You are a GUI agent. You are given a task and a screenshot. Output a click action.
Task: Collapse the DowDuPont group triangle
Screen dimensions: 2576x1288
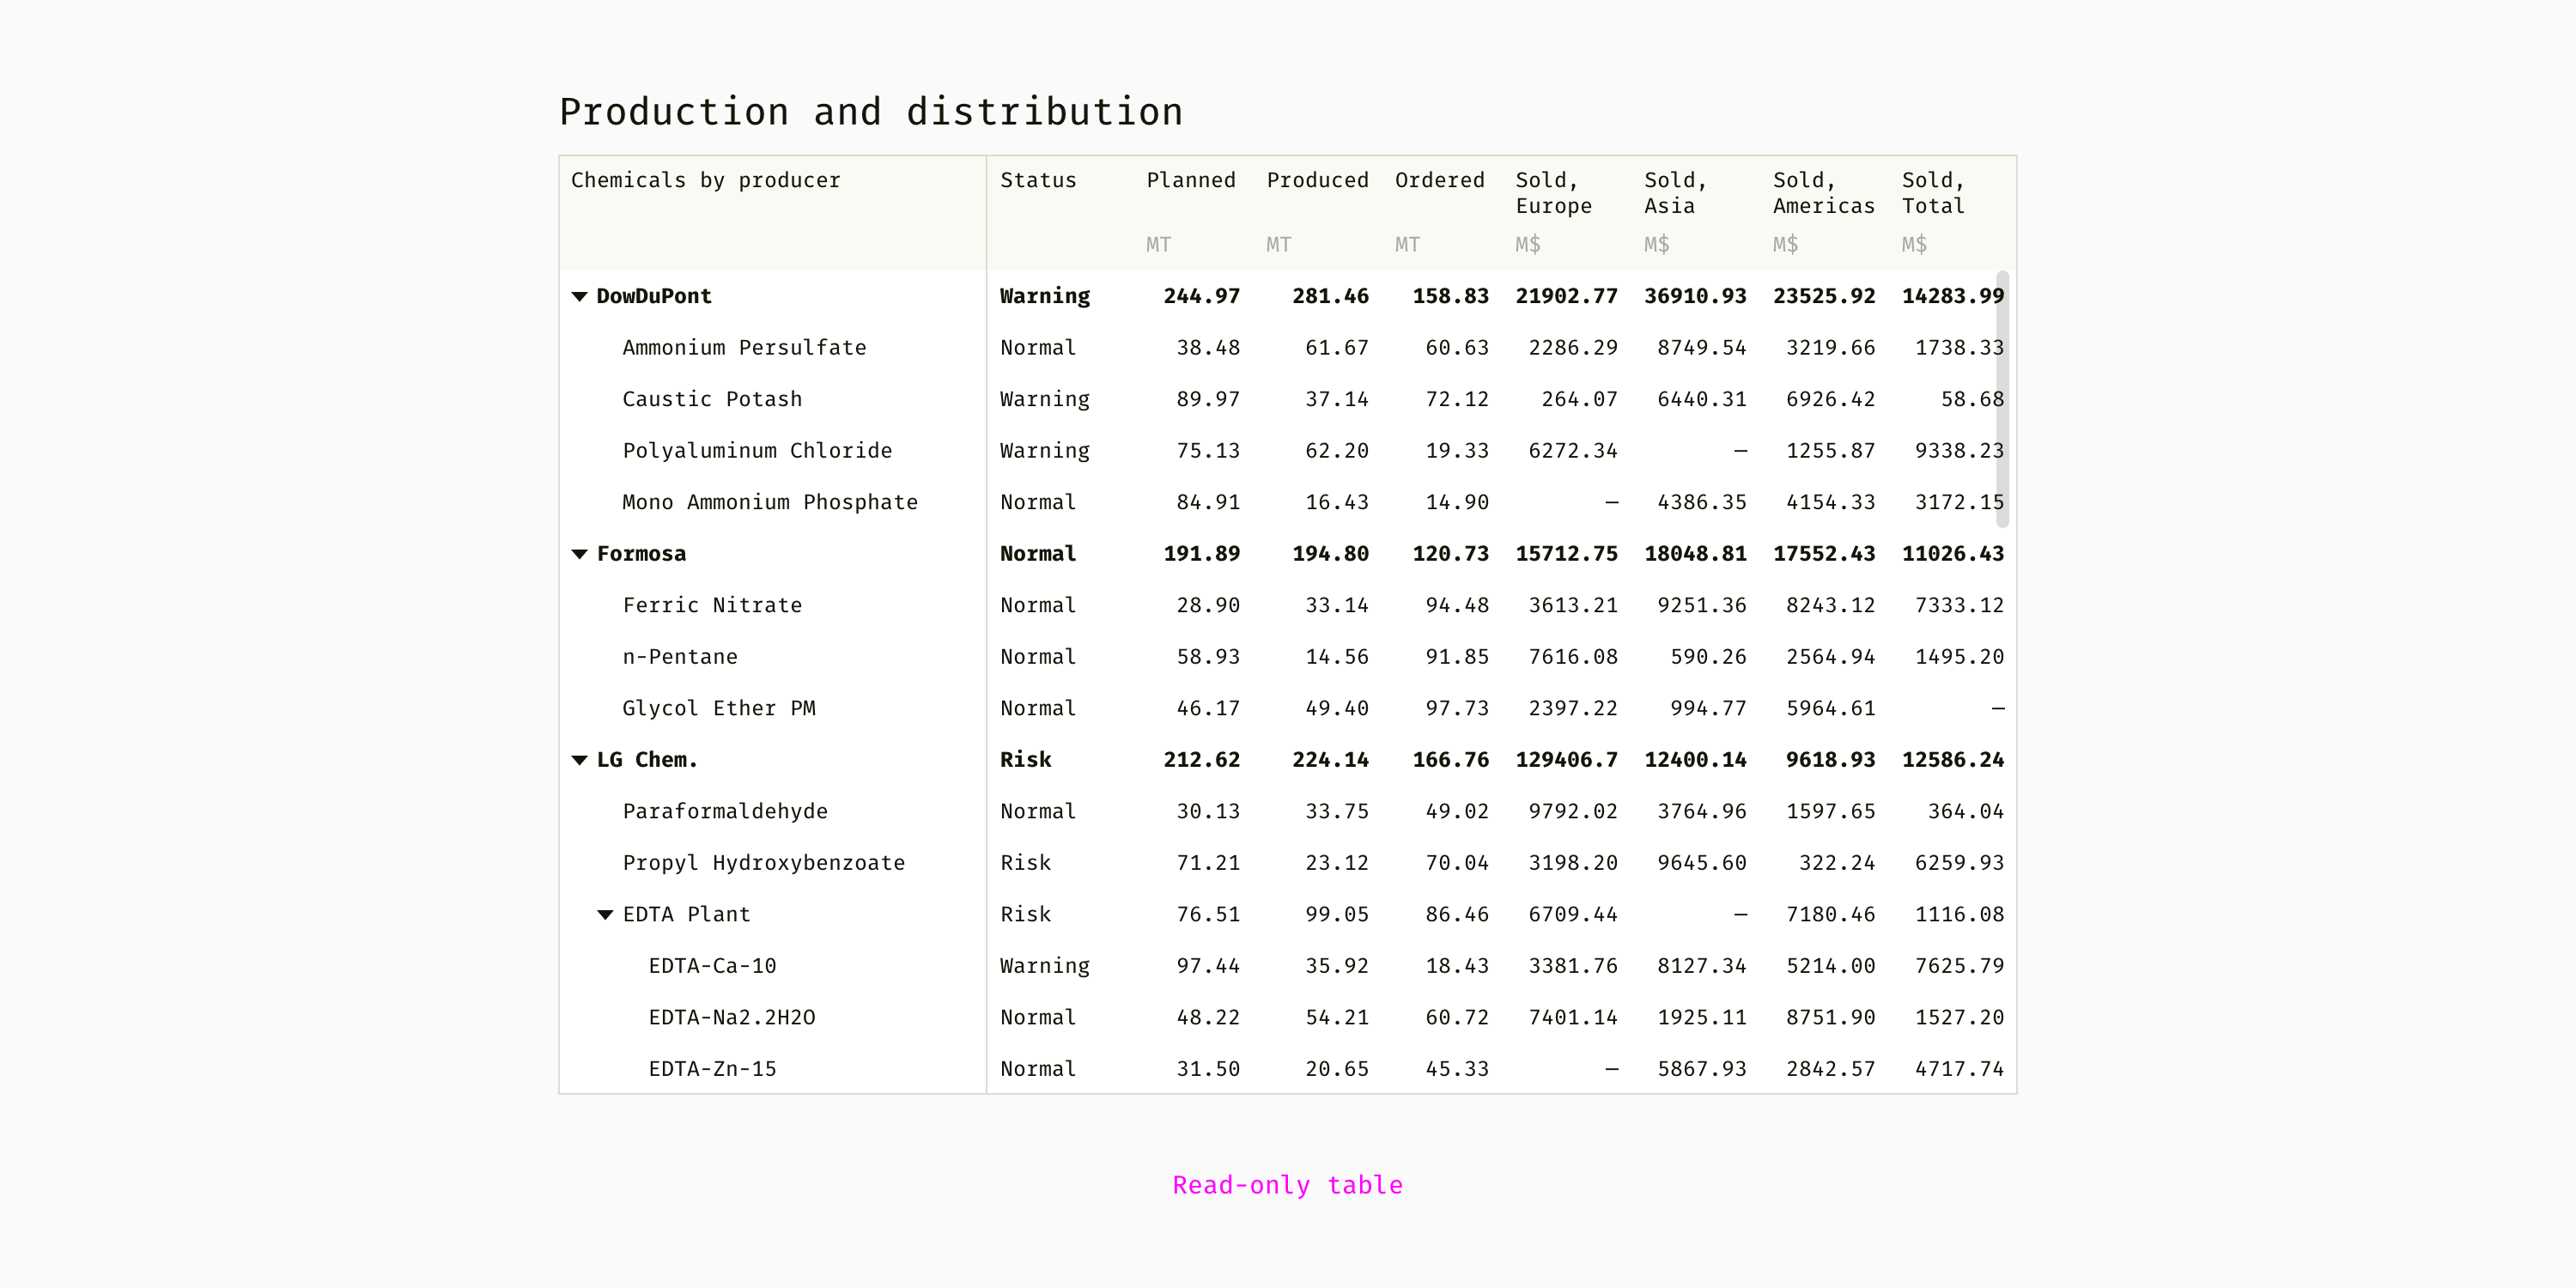(x=579, y=296)
